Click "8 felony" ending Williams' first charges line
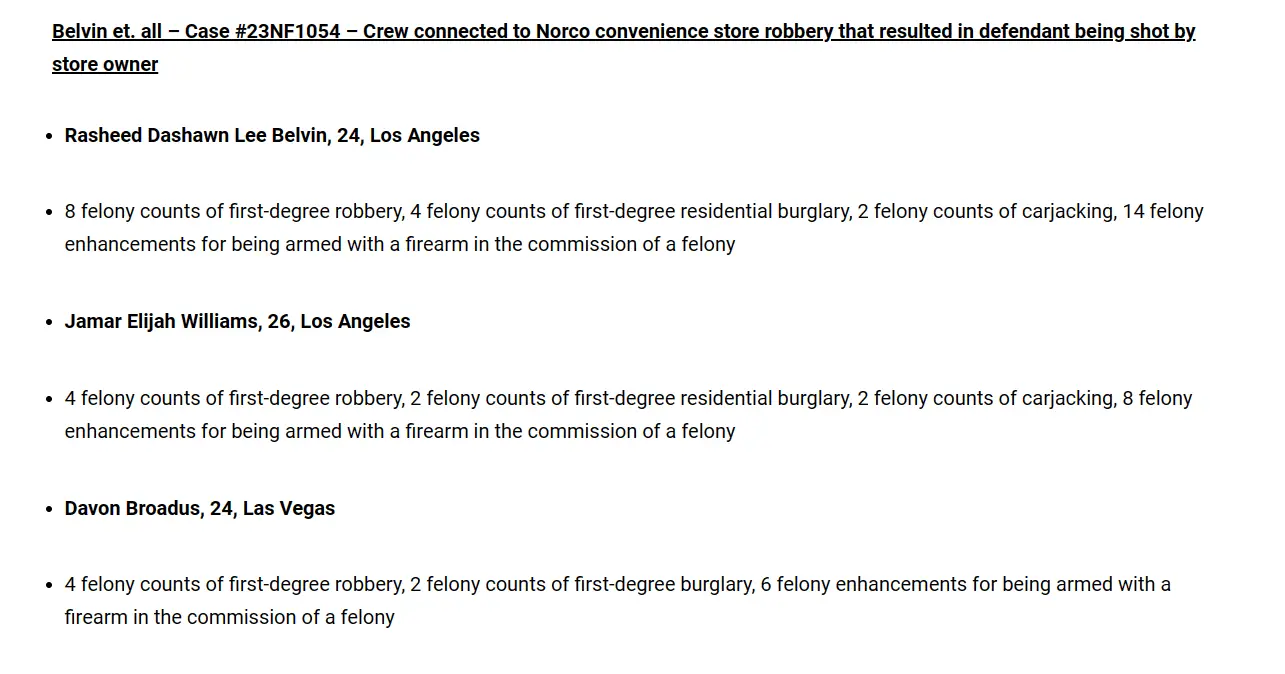Viewport: 1285px width, 674px height. (1157, 398)
